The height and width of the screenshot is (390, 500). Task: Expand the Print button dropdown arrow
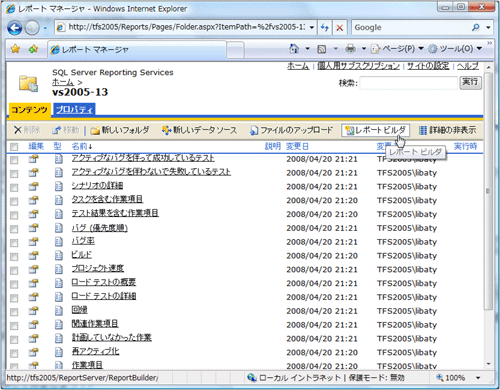point(364,49)
